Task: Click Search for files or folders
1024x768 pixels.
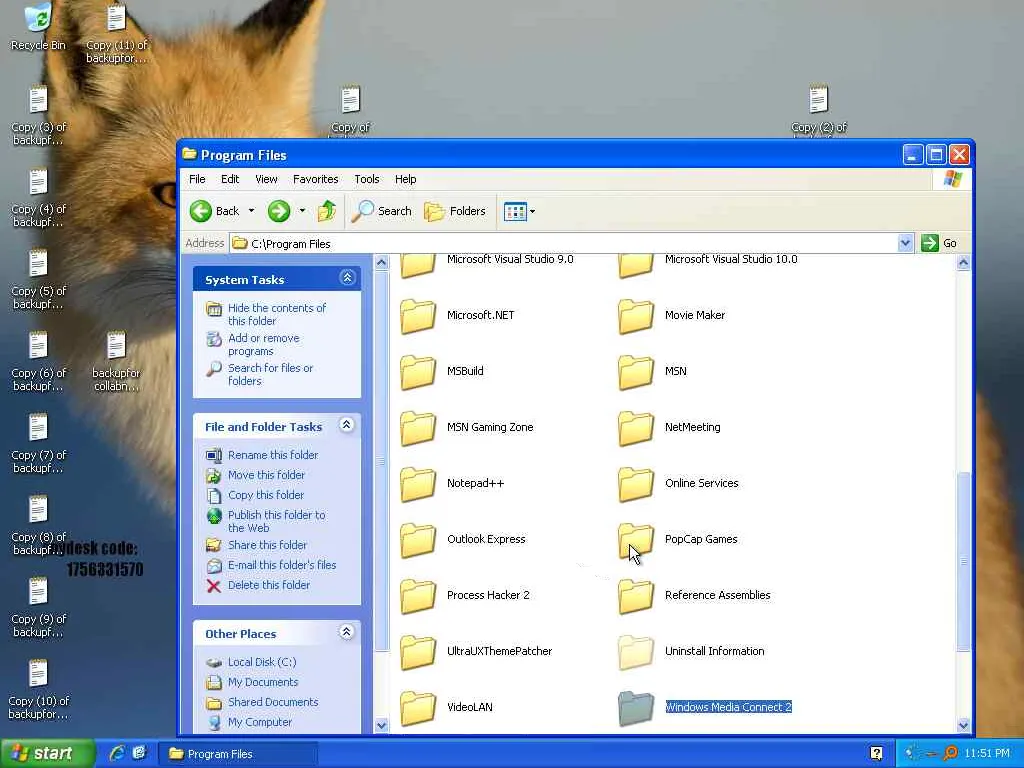Action: coord(270,374)
